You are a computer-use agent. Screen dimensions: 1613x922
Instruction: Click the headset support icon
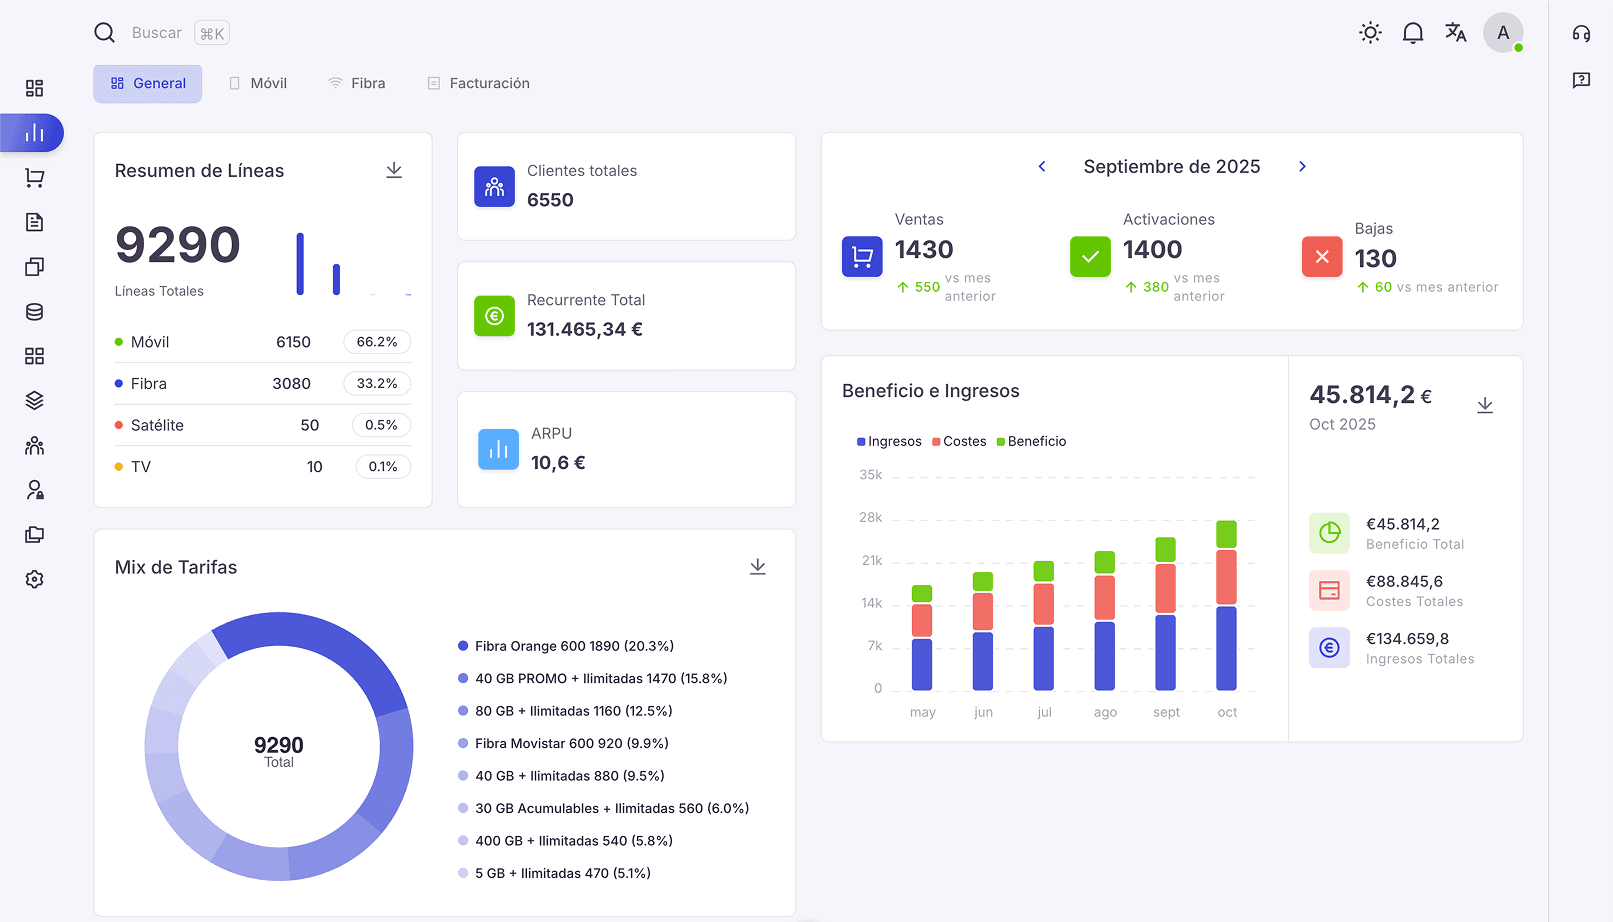[x=1580, y=34]
